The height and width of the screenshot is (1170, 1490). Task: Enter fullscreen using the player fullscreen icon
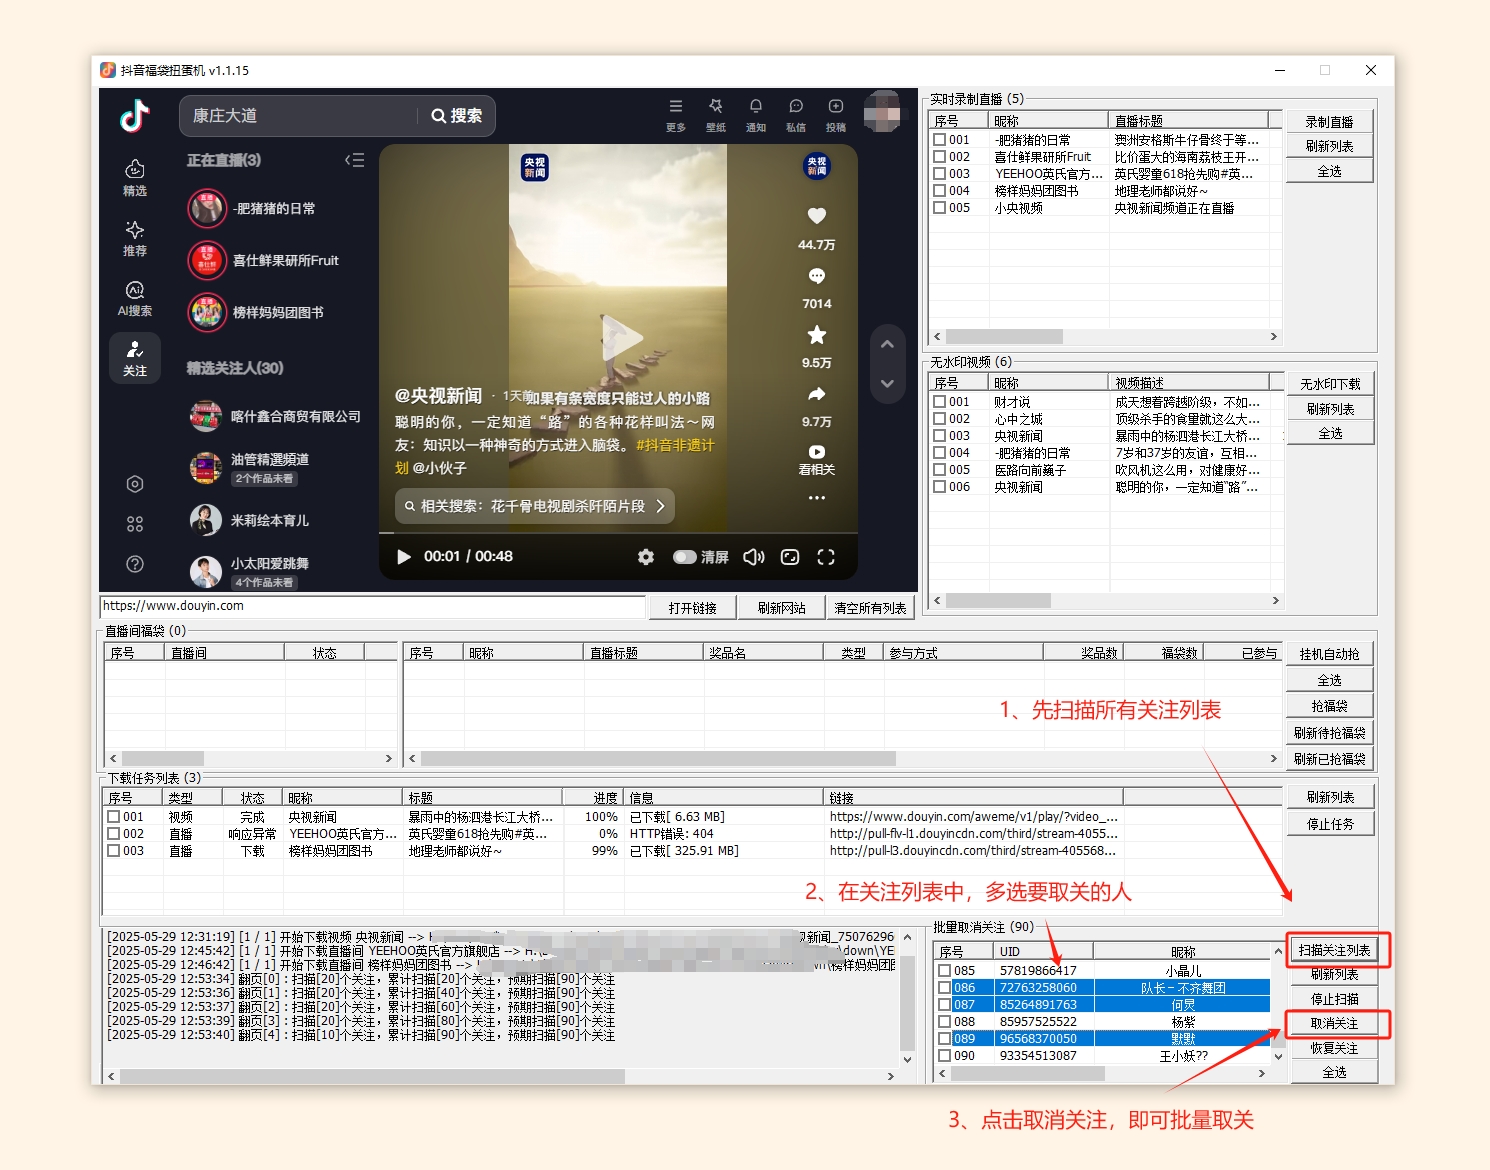point(825,557)
